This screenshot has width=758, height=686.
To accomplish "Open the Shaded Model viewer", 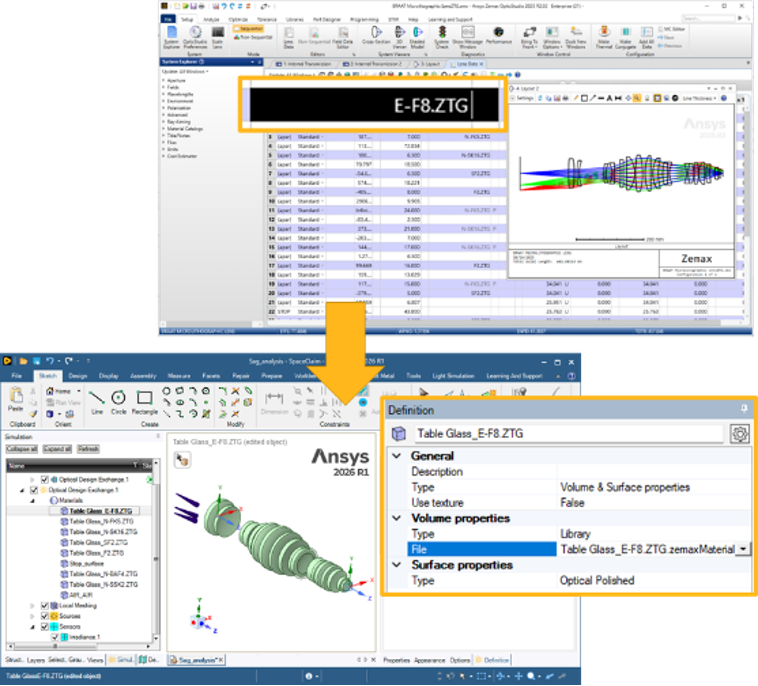I will point(417,37).
